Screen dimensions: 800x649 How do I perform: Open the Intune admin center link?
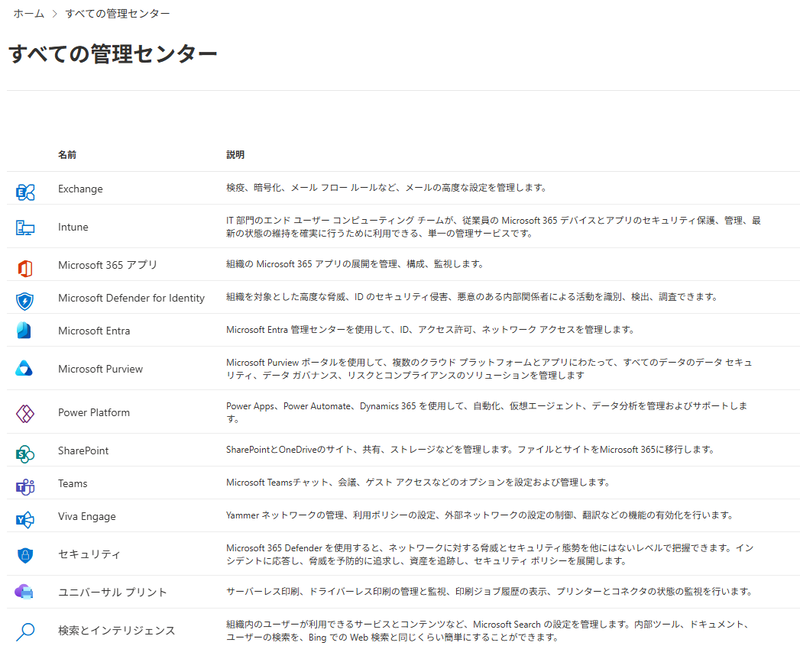[x=73, y=227]
